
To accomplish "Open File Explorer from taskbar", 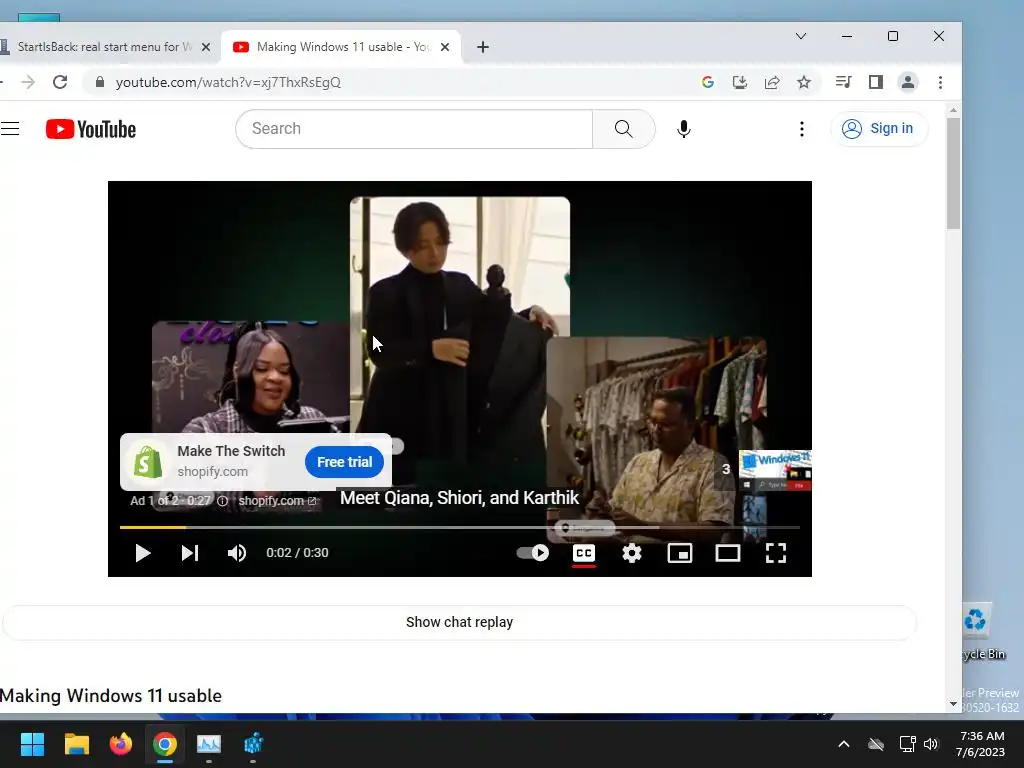I will [76, 744].
